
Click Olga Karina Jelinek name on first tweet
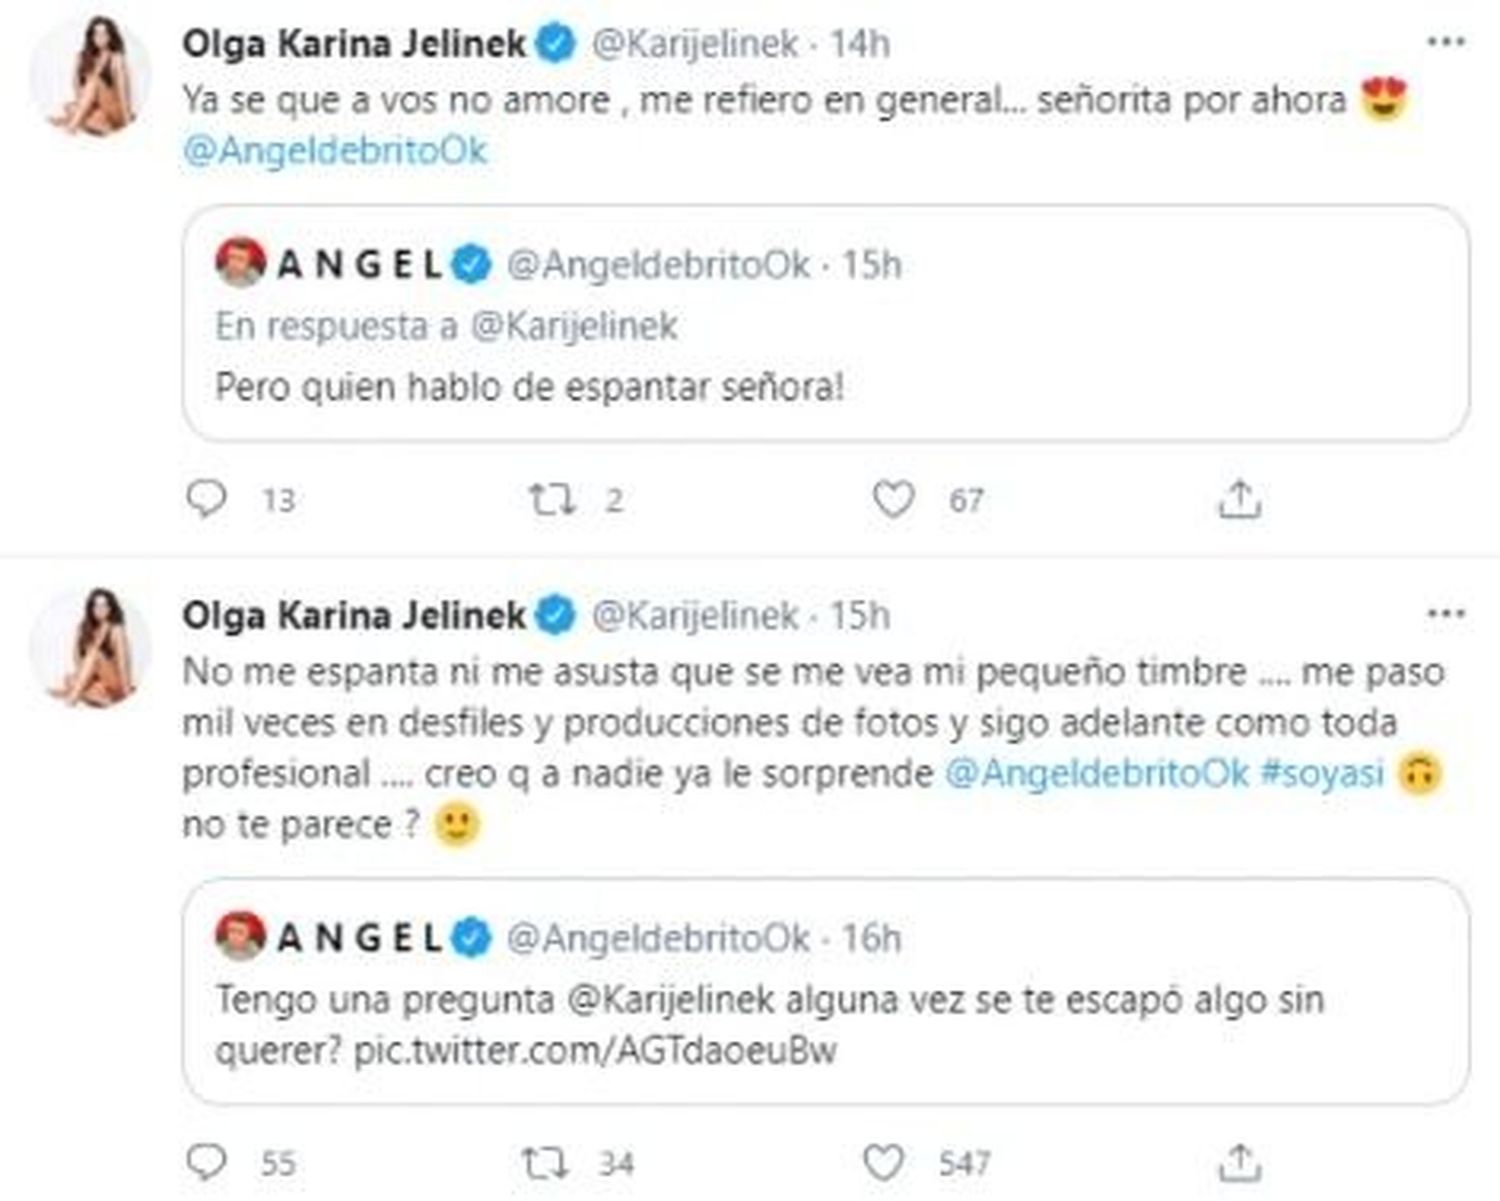pyautogui.click(x=353, y=43)
